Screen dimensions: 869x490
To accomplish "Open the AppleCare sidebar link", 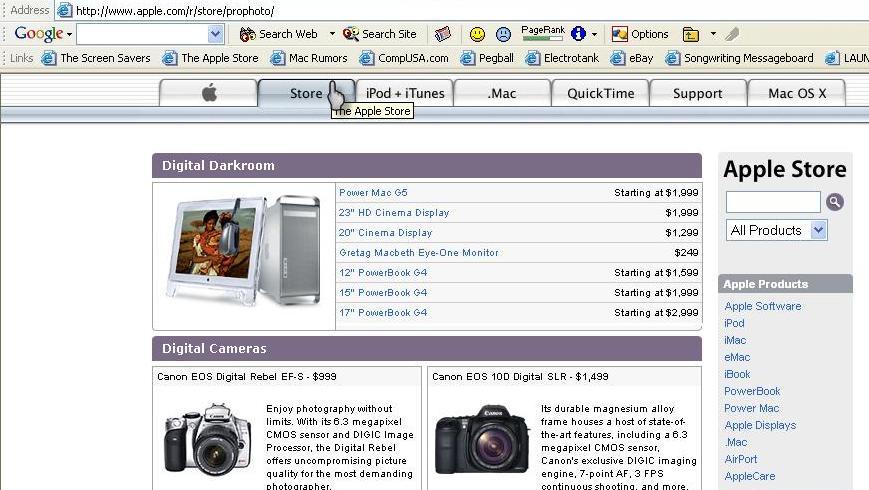I will pyautogui.click(x=749, y=476).
